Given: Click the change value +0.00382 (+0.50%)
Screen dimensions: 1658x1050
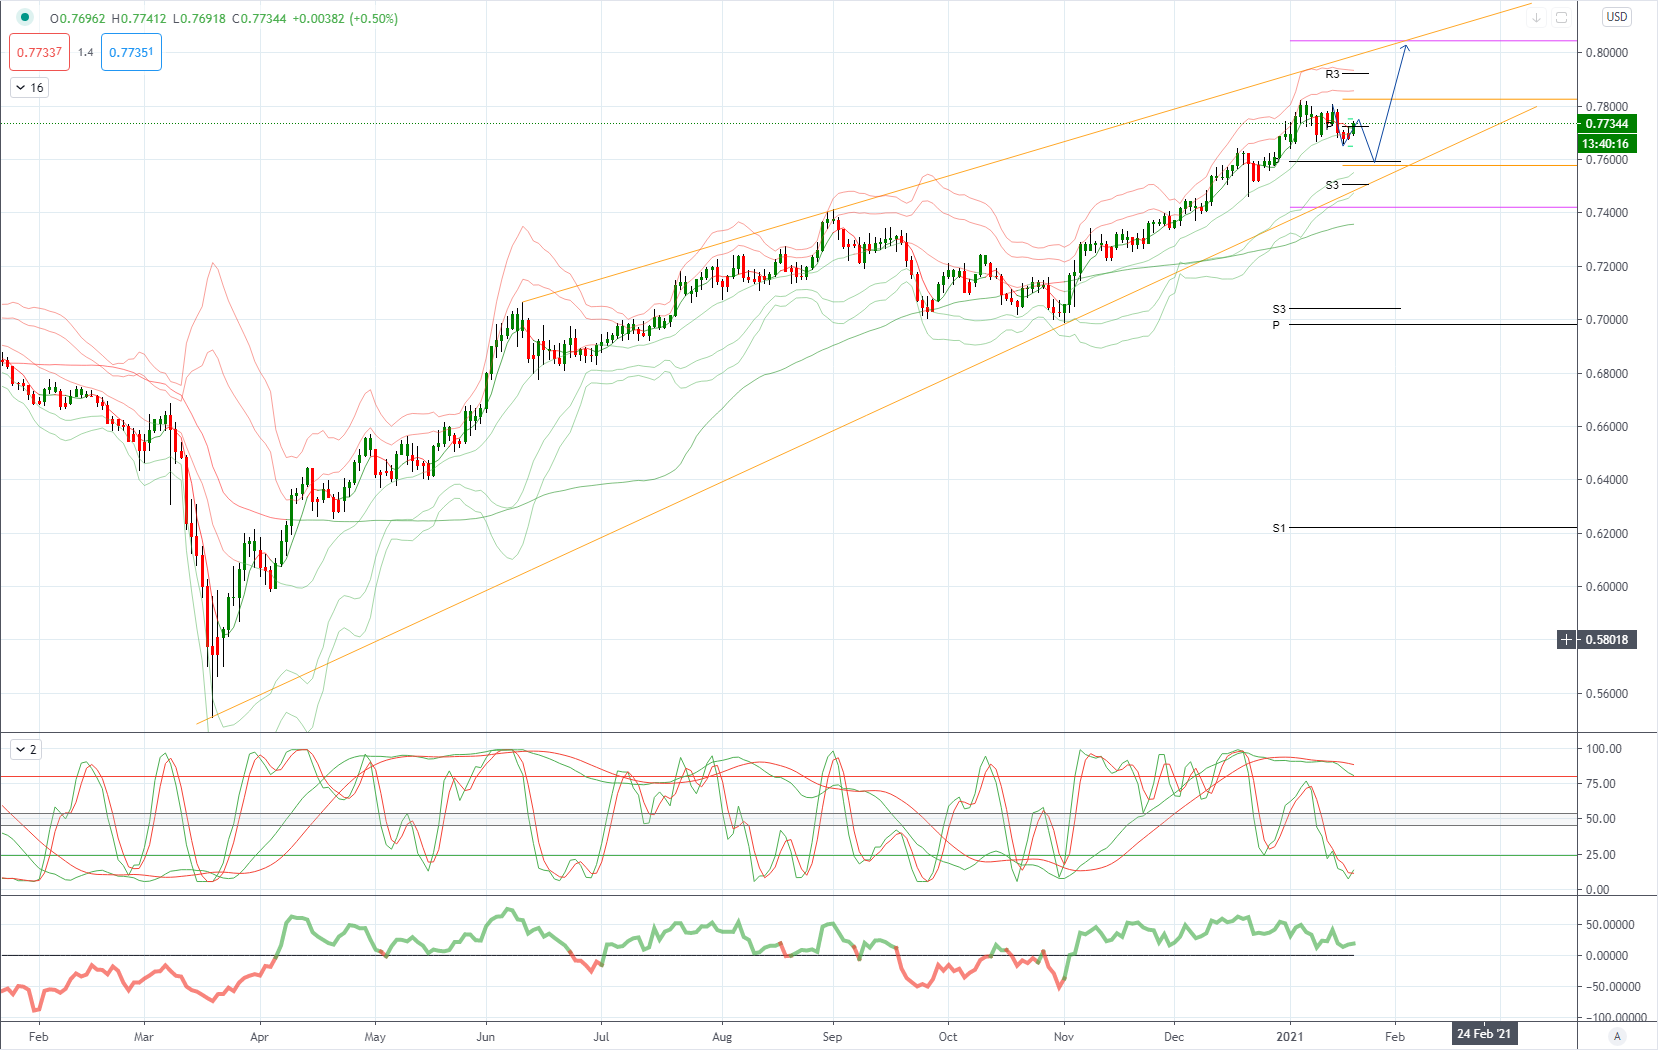Looking at the screenshot, I should pos(345,18).
